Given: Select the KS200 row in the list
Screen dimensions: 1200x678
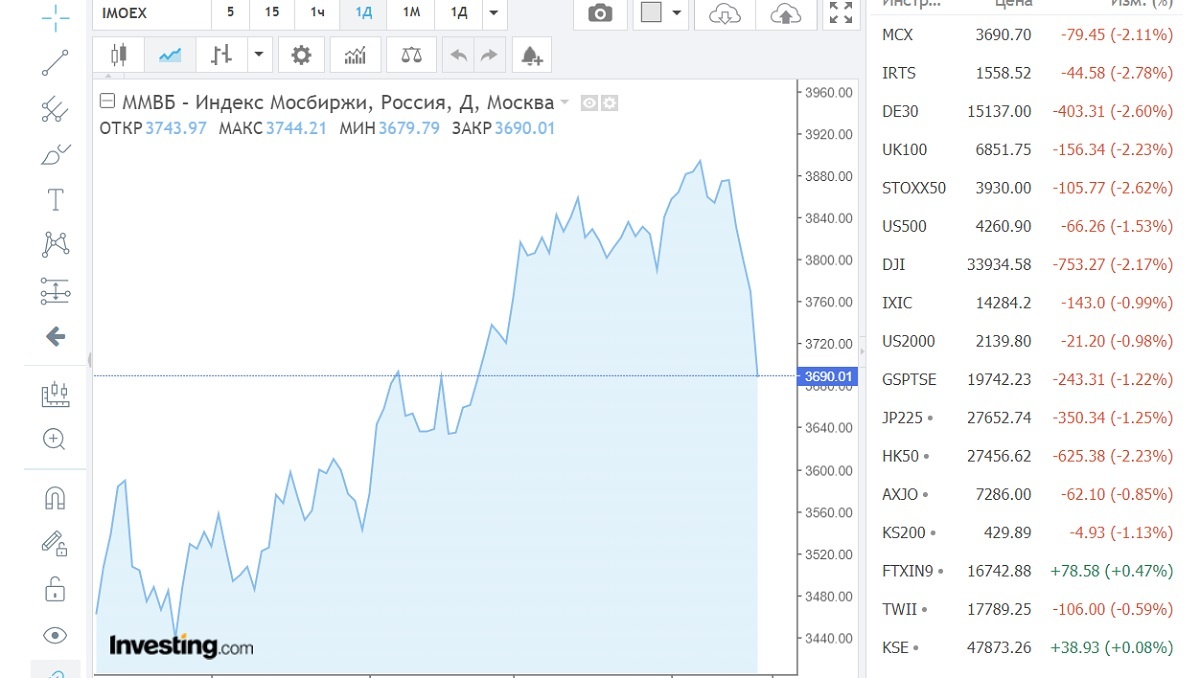Looking at the screenshot, I should pyautogui.click(x=1027, y=533).
